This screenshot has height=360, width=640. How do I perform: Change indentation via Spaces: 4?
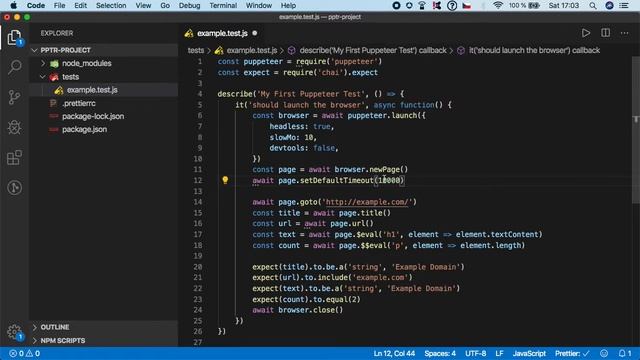[x=440, y=353]
